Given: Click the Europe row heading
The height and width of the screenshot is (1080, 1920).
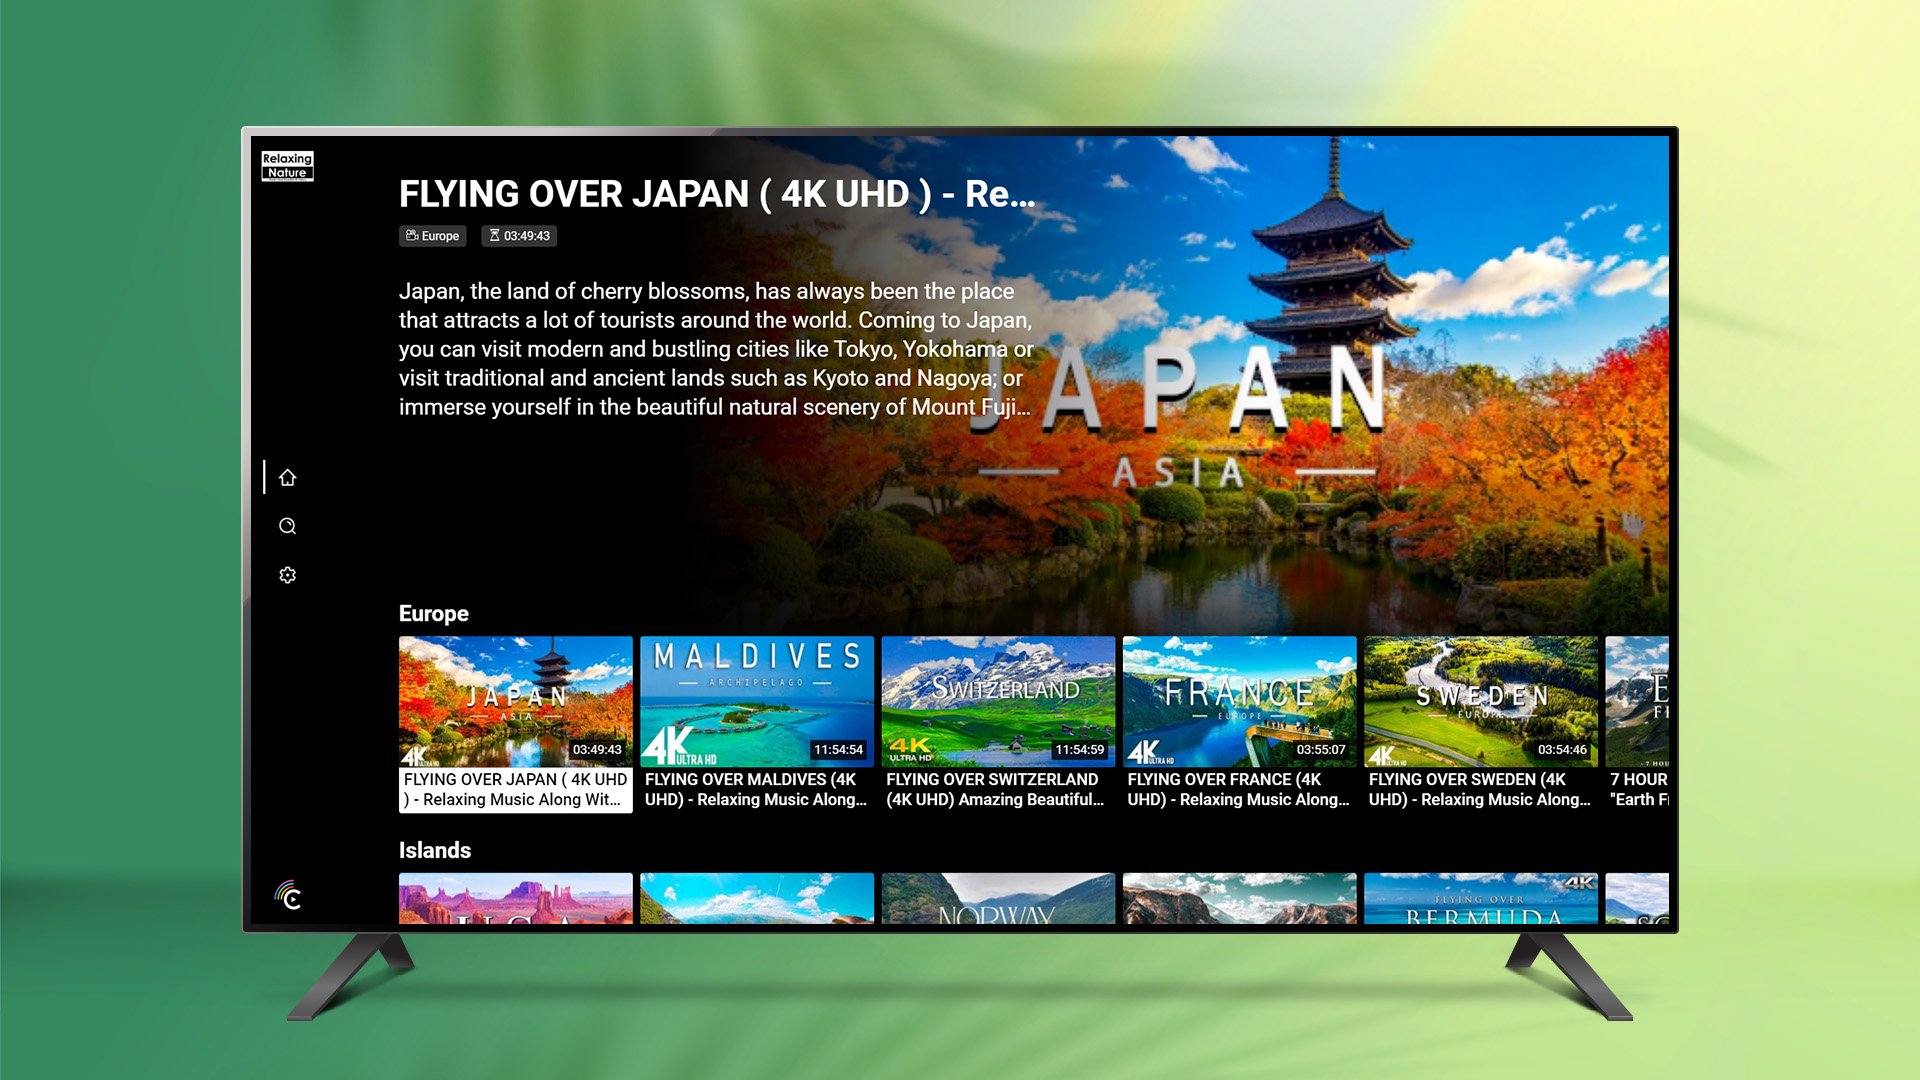Looking at the screenshot, I should pos(433,614).
